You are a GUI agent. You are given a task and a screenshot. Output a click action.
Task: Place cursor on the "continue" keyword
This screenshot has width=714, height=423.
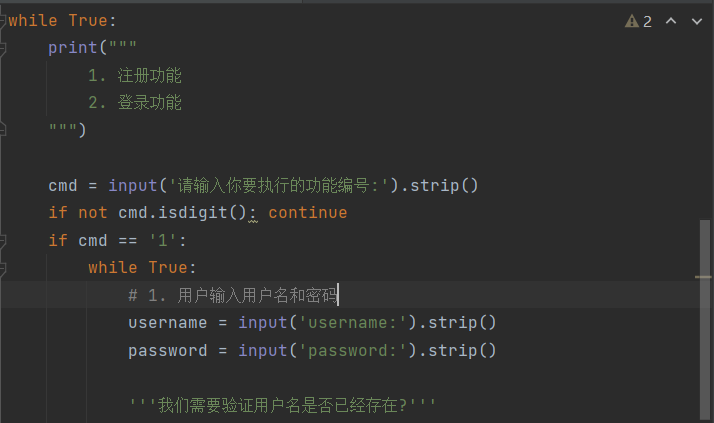click(307, 213)
